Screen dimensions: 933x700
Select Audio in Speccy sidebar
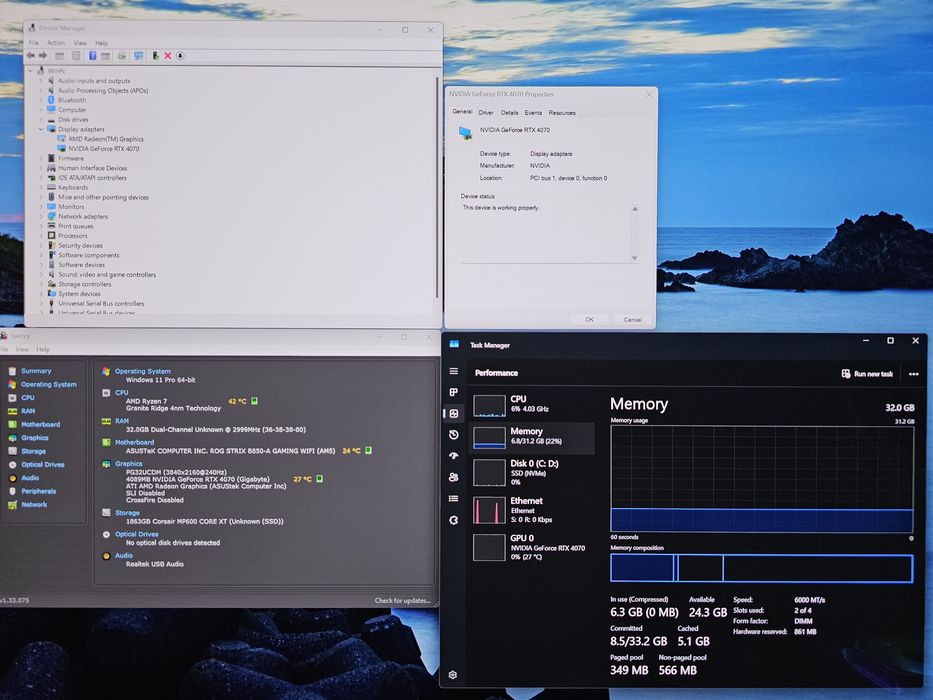click(x=30, y=477)
